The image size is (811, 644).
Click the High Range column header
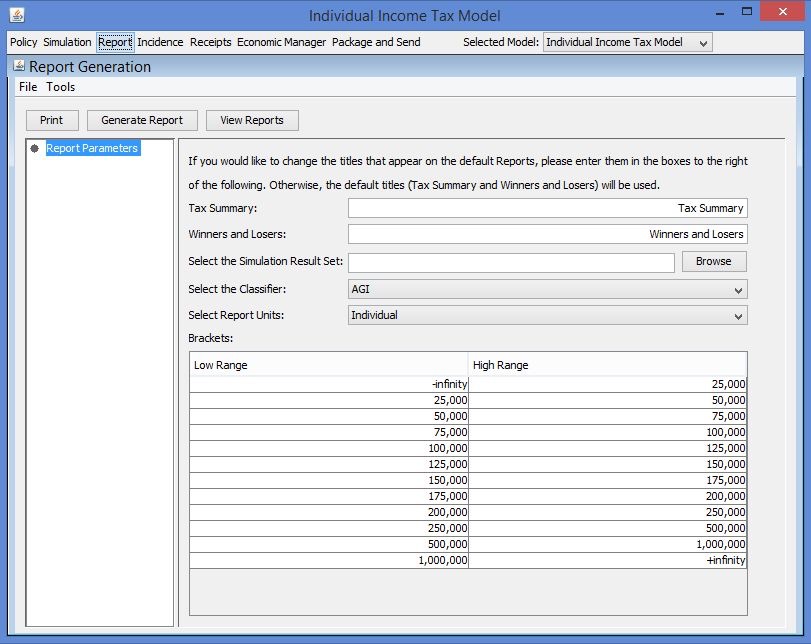pos(607,365)
